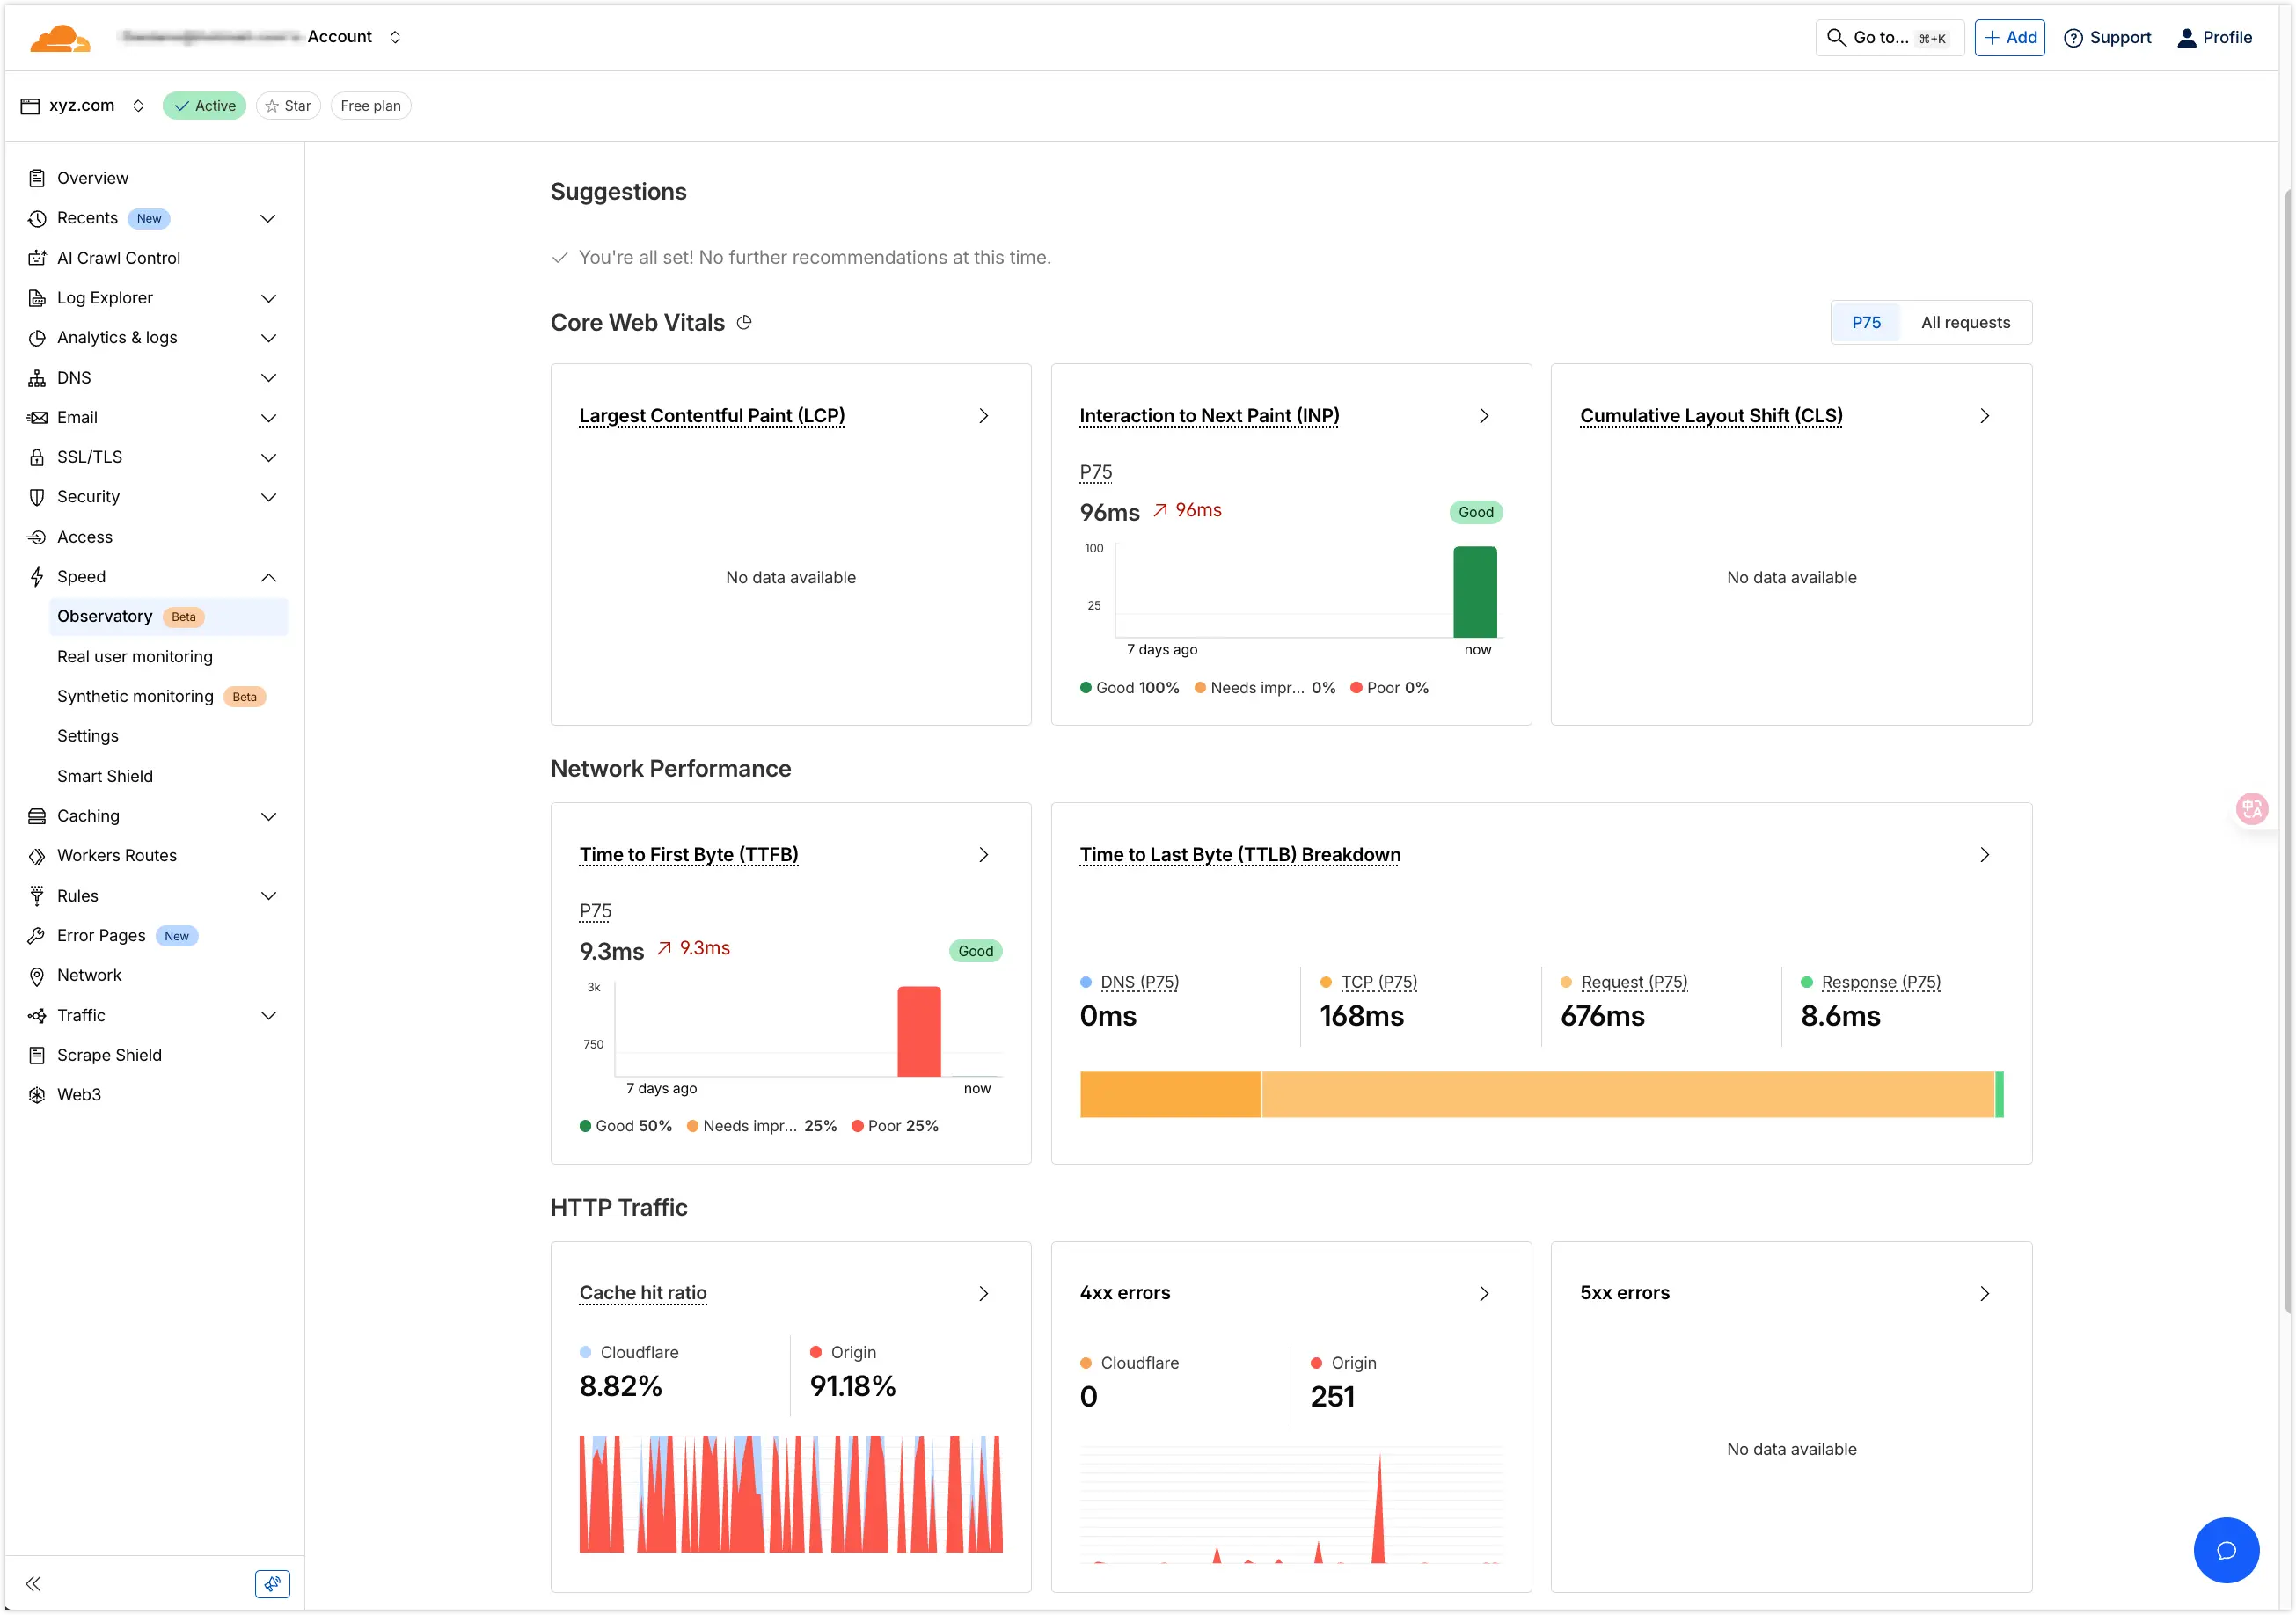
Task: Select Real user monitoring under Speed
Action: [x=135, y=656]
